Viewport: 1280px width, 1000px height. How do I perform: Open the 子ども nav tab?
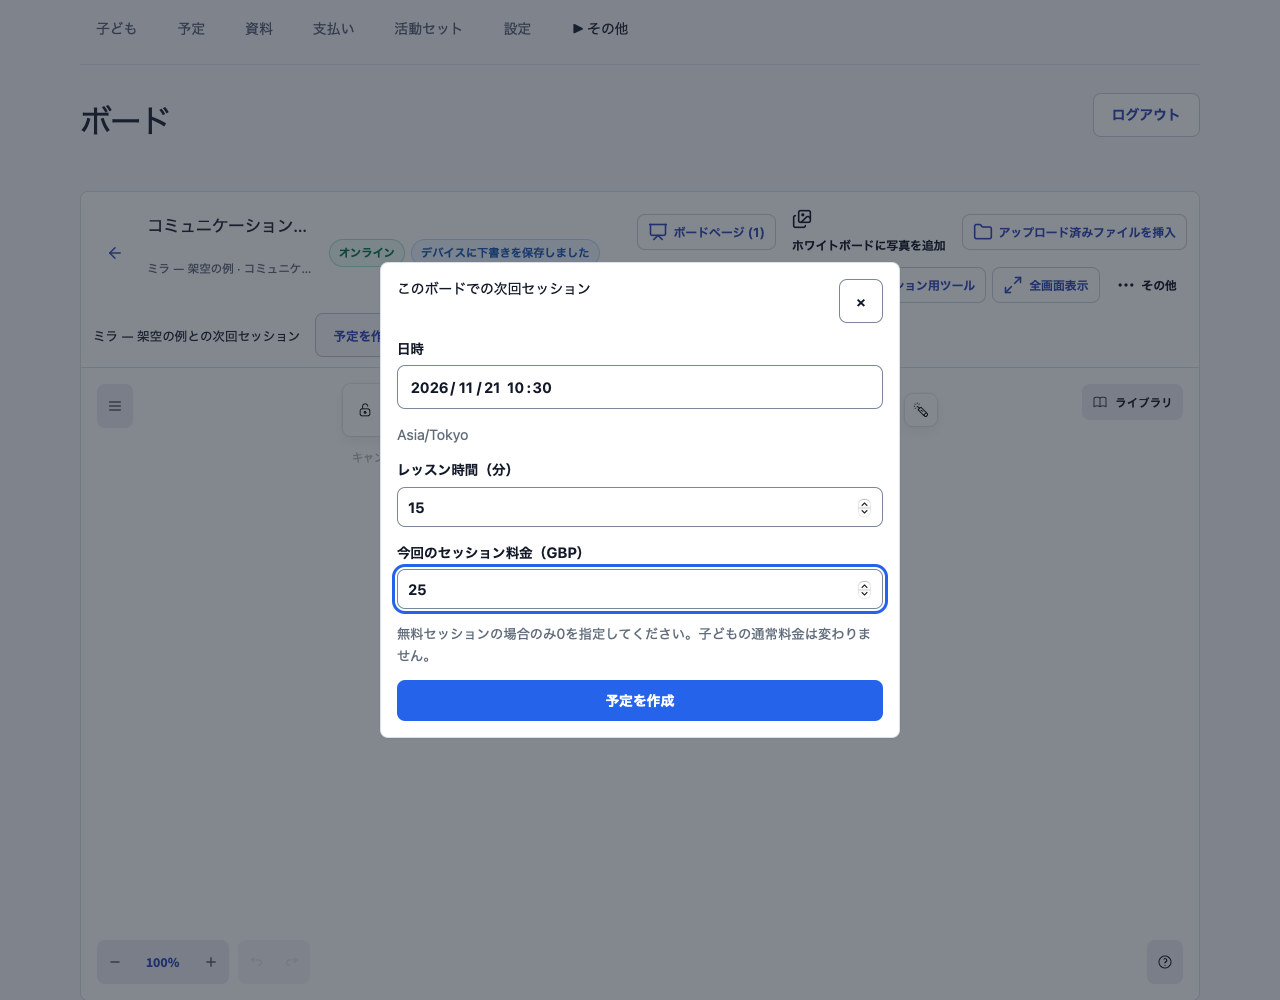pyautogui.click(x=116, y=28)
